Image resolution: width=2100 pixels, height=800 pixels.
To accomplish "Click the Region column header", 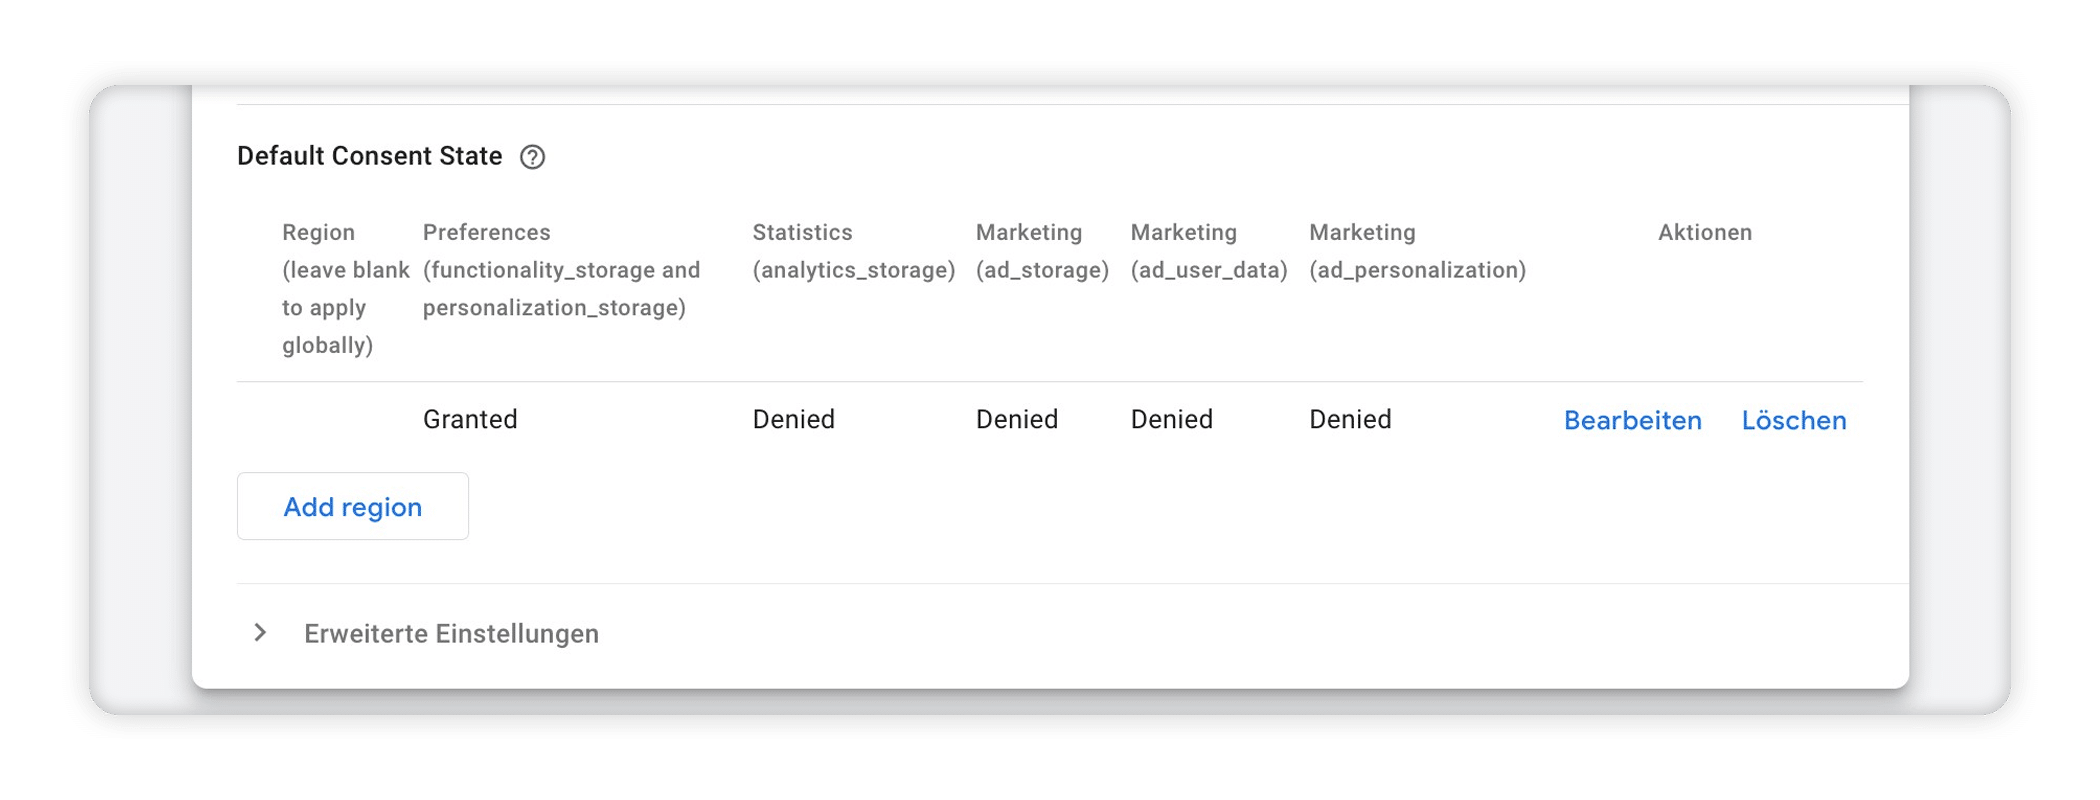I will (x=345, y=288).
